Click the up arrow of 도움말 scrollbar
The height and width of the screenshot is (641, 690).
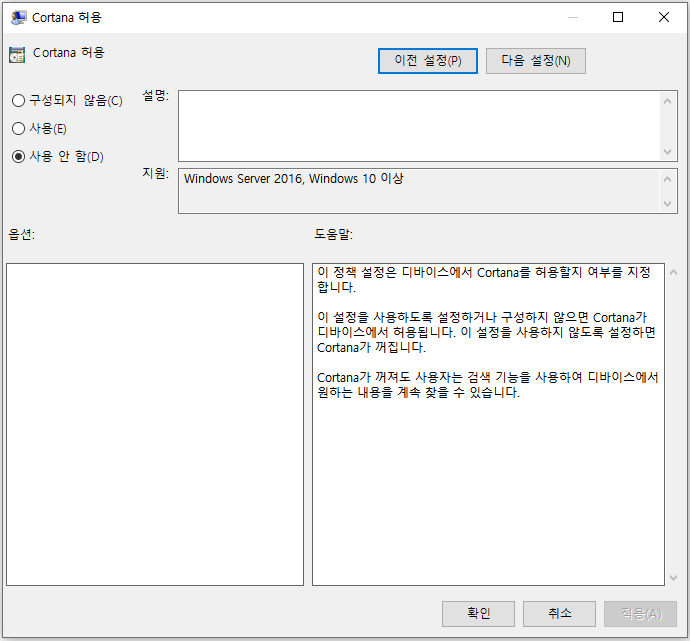pyautogui.click(x=673, y=272)
